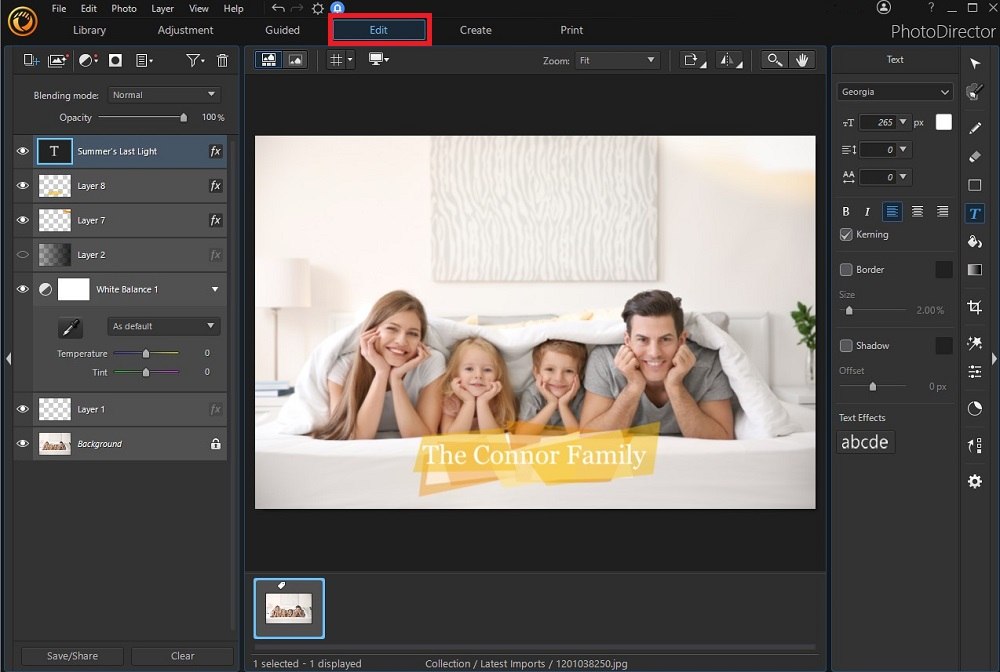Delete layer using the trash icon
The width and height of the screenshot is (1000, 672).
tap(222, 61)
